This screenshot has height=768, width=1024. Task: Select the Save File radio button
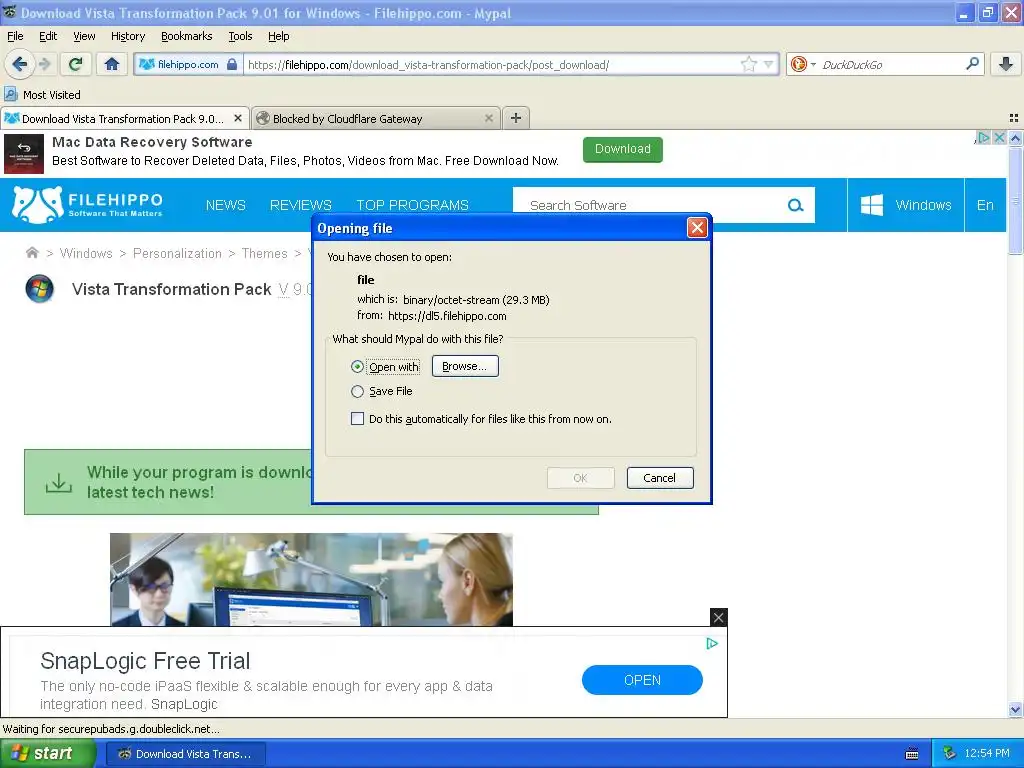point(357,391)
